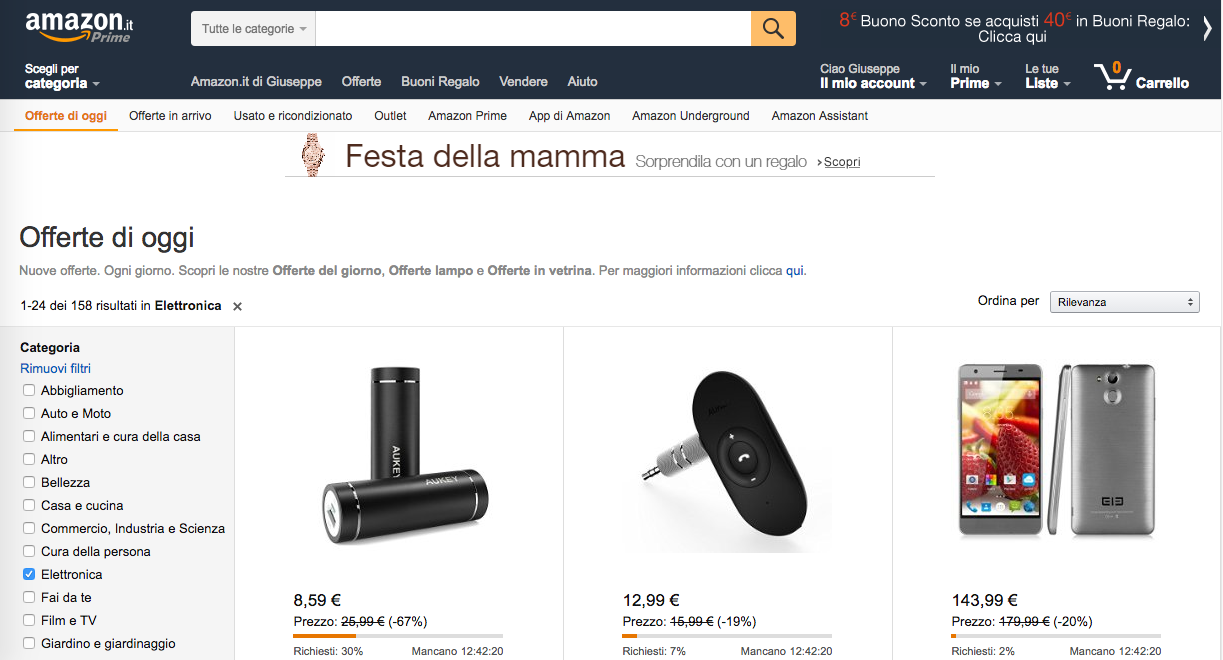This screenshot has height=660, width=1223.
Task: Click the orange search magnifier button
Action: pos(773,28)
